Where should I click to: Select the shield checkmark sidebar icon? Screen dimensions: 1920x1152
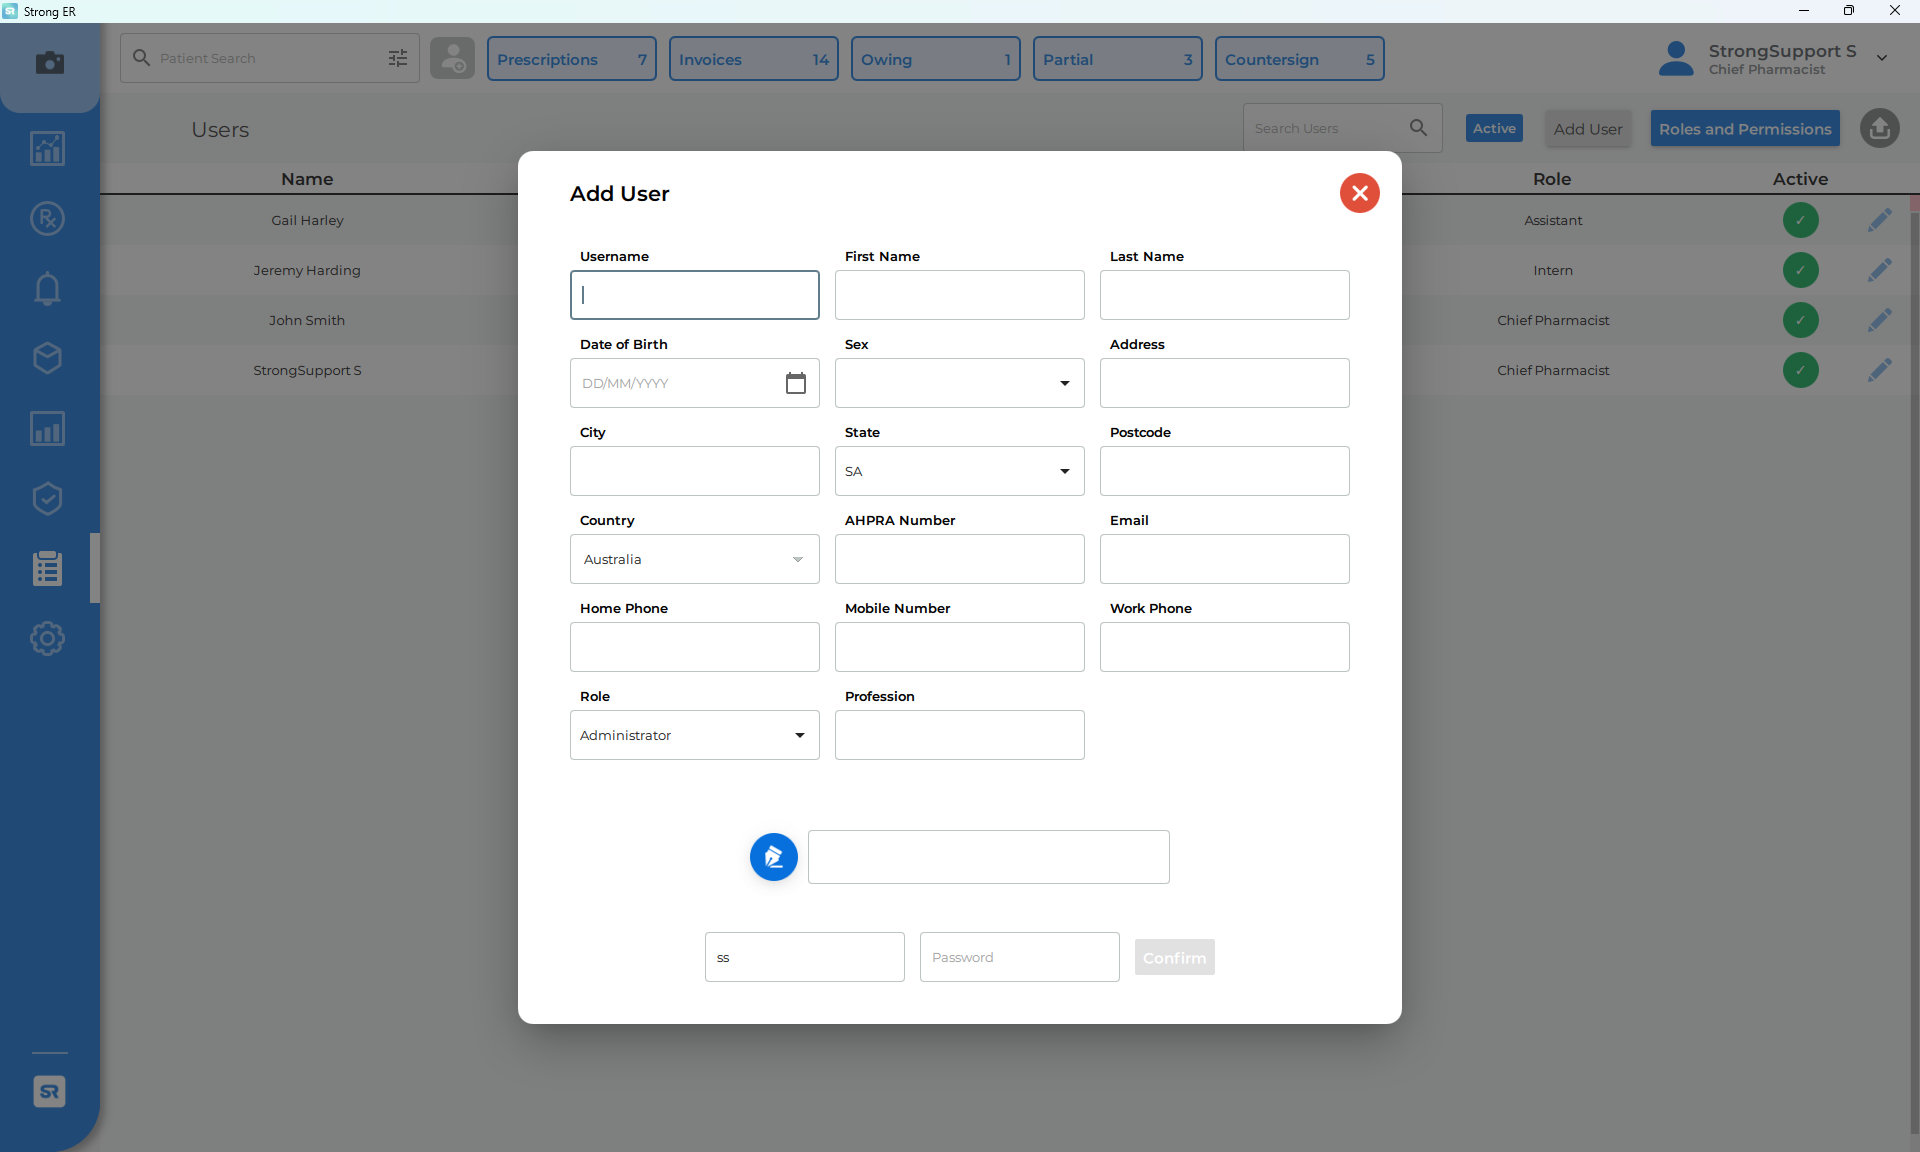point(47,499)
